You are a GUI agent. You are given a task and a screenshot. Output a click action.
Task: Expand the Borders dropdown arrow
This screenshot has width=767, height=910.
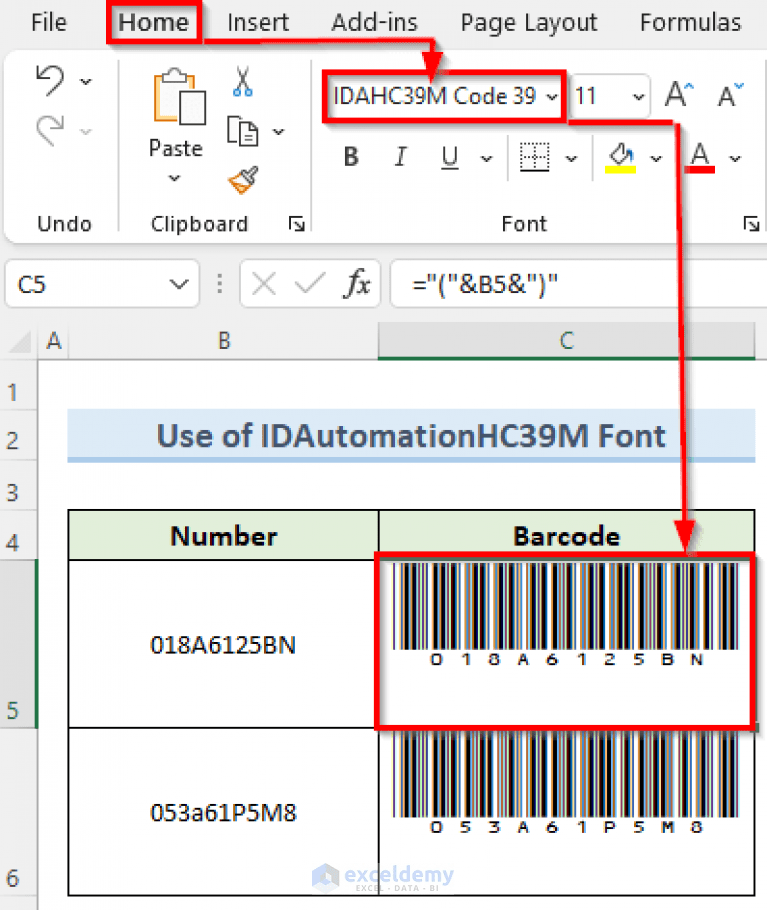571,158
